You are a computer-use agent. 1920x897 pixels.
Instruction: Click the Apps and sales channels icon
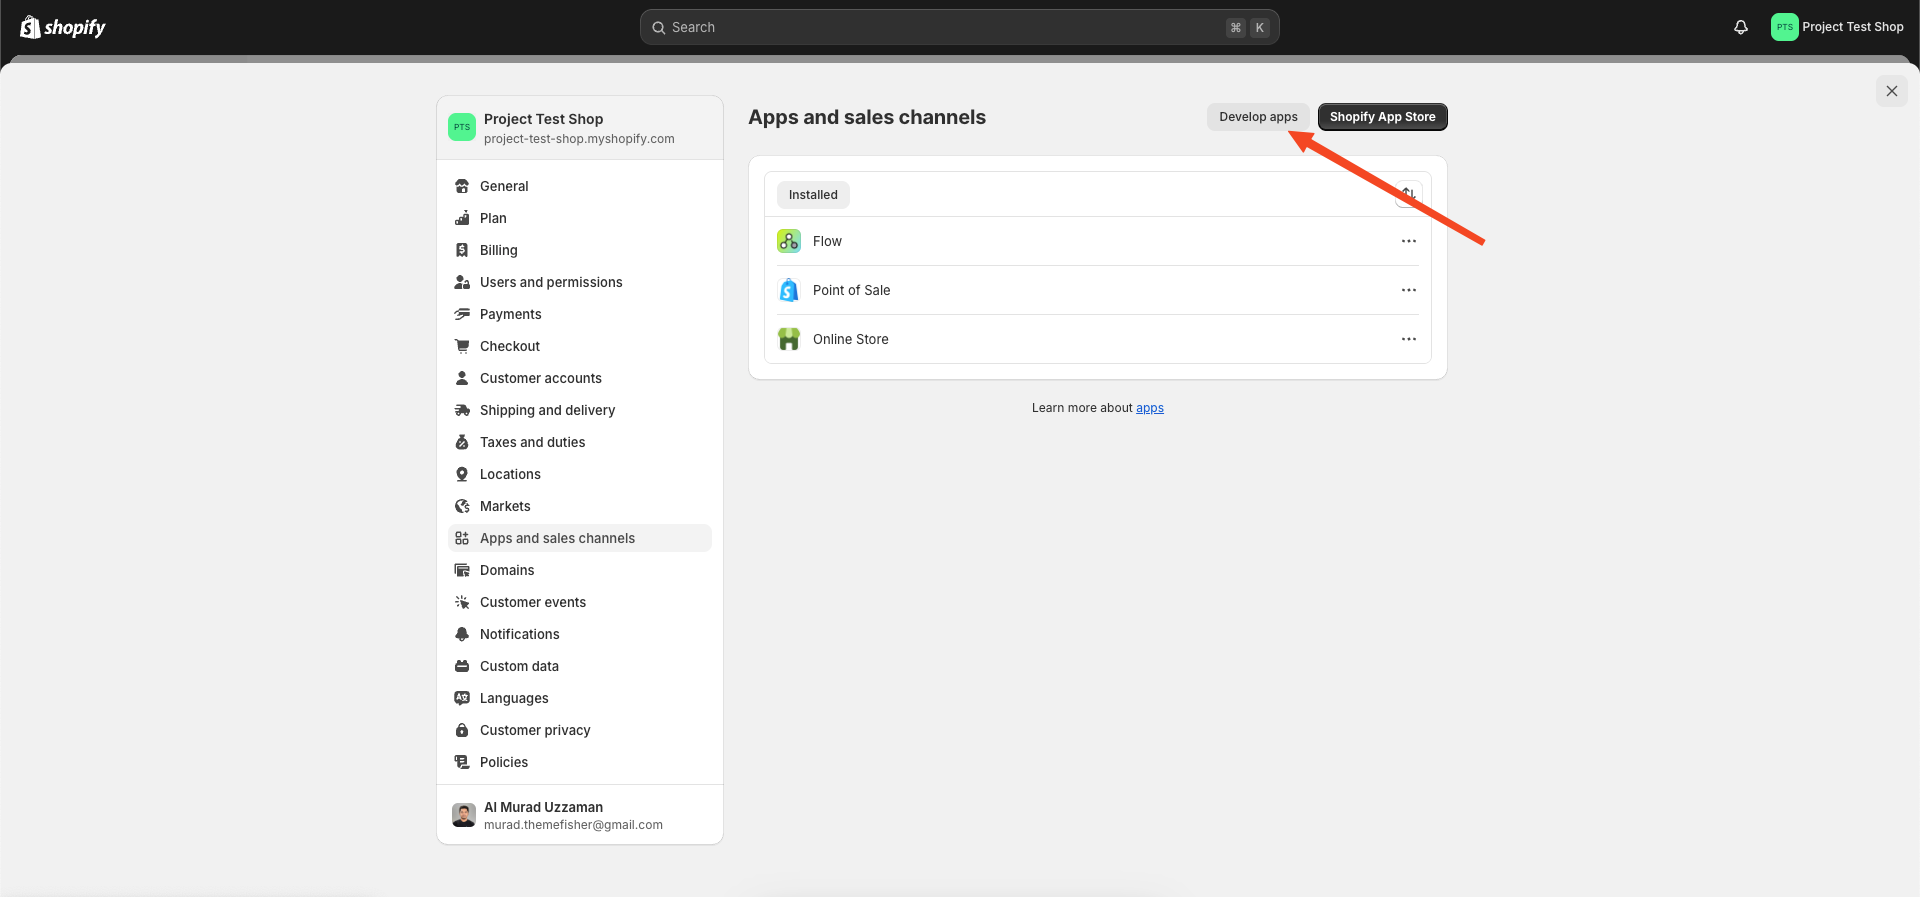coord(462,538)
